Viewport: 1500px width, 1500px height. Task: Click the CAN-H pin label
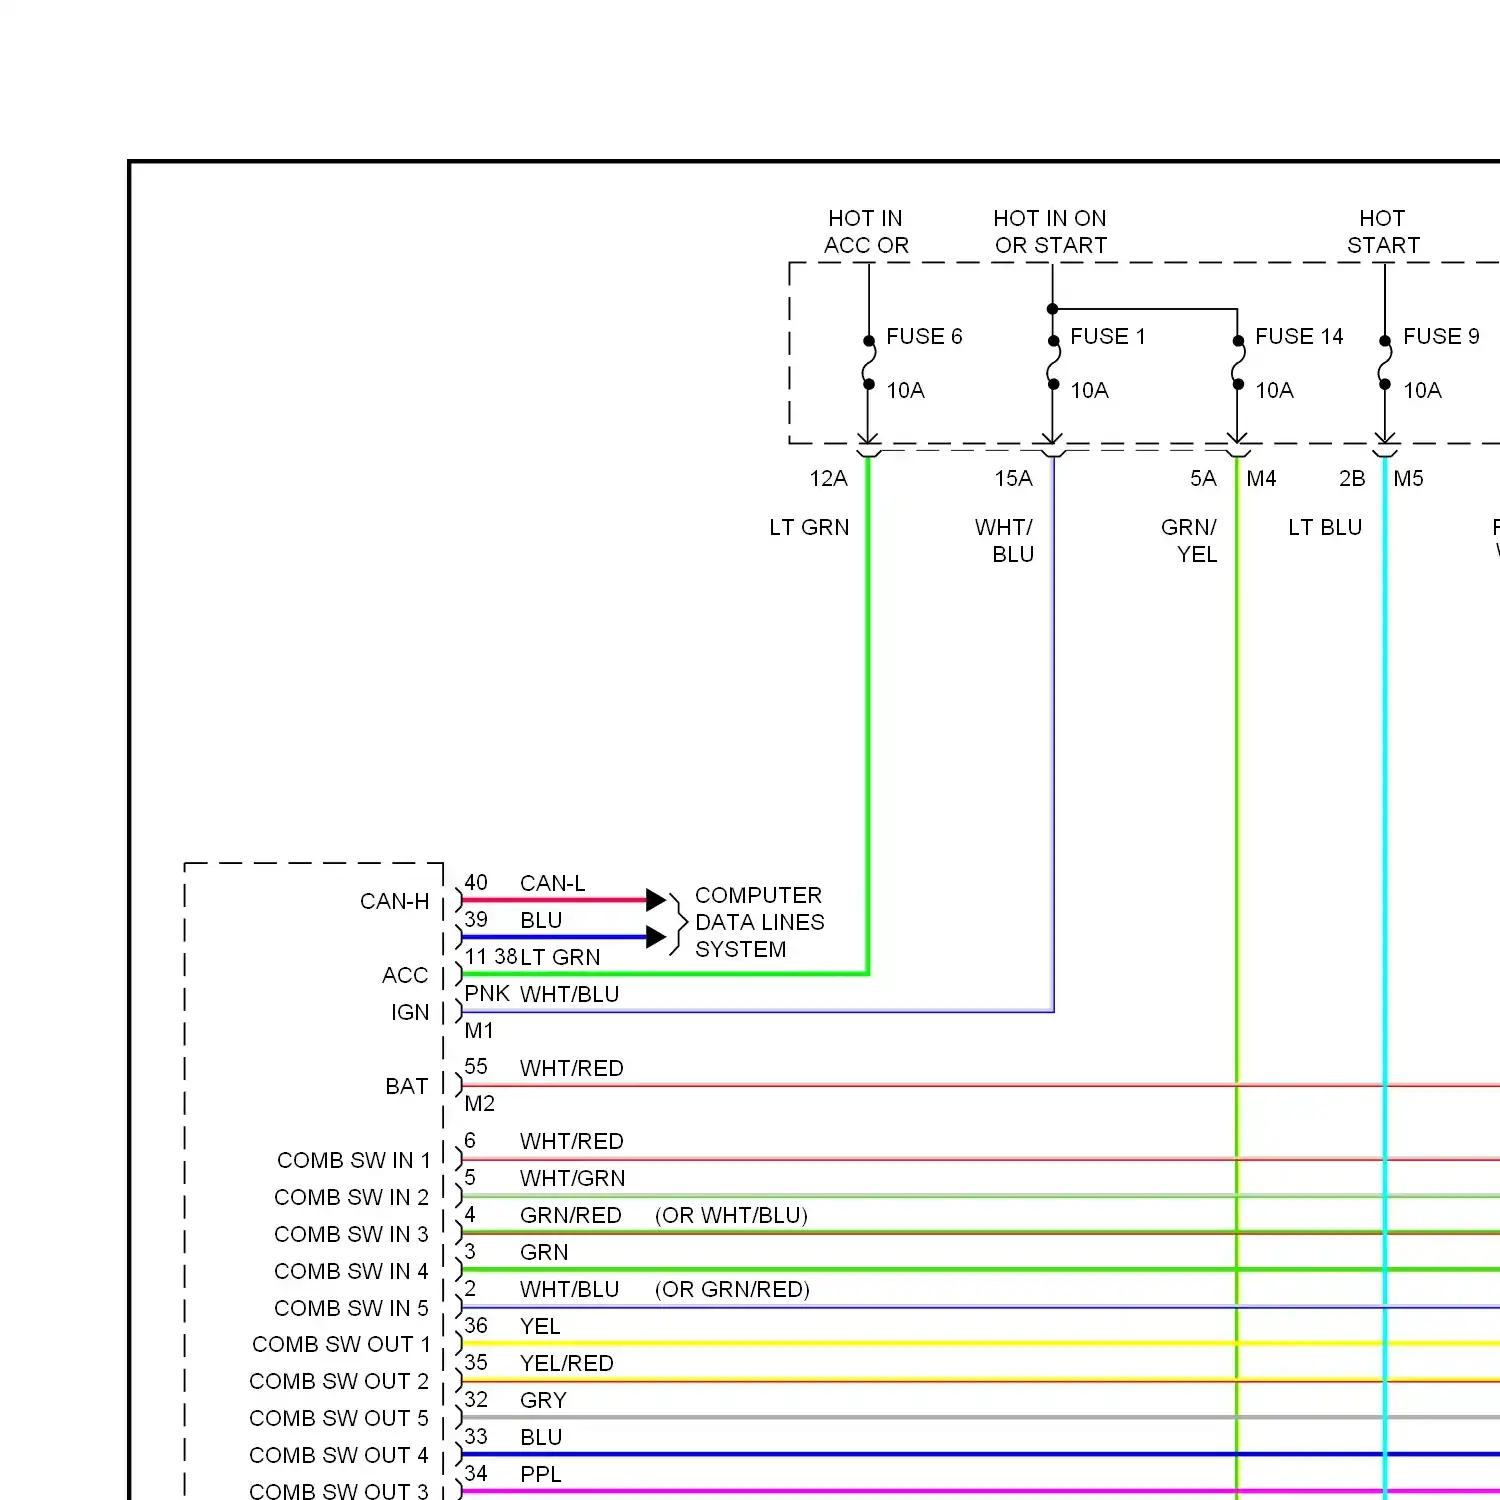[x=395, y=901]
